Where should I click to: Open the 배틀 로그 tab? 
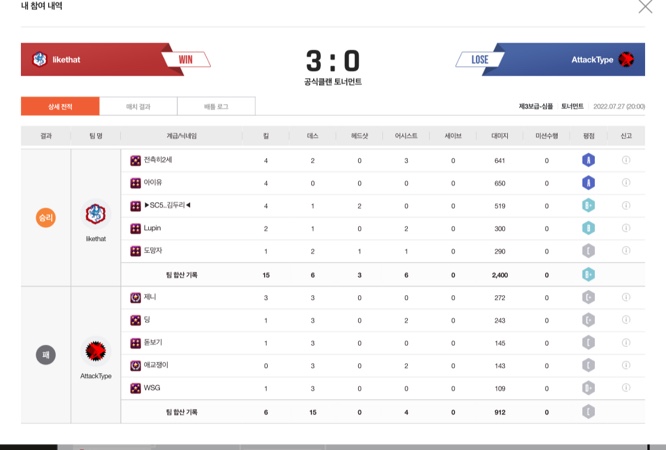click(216, 106)
